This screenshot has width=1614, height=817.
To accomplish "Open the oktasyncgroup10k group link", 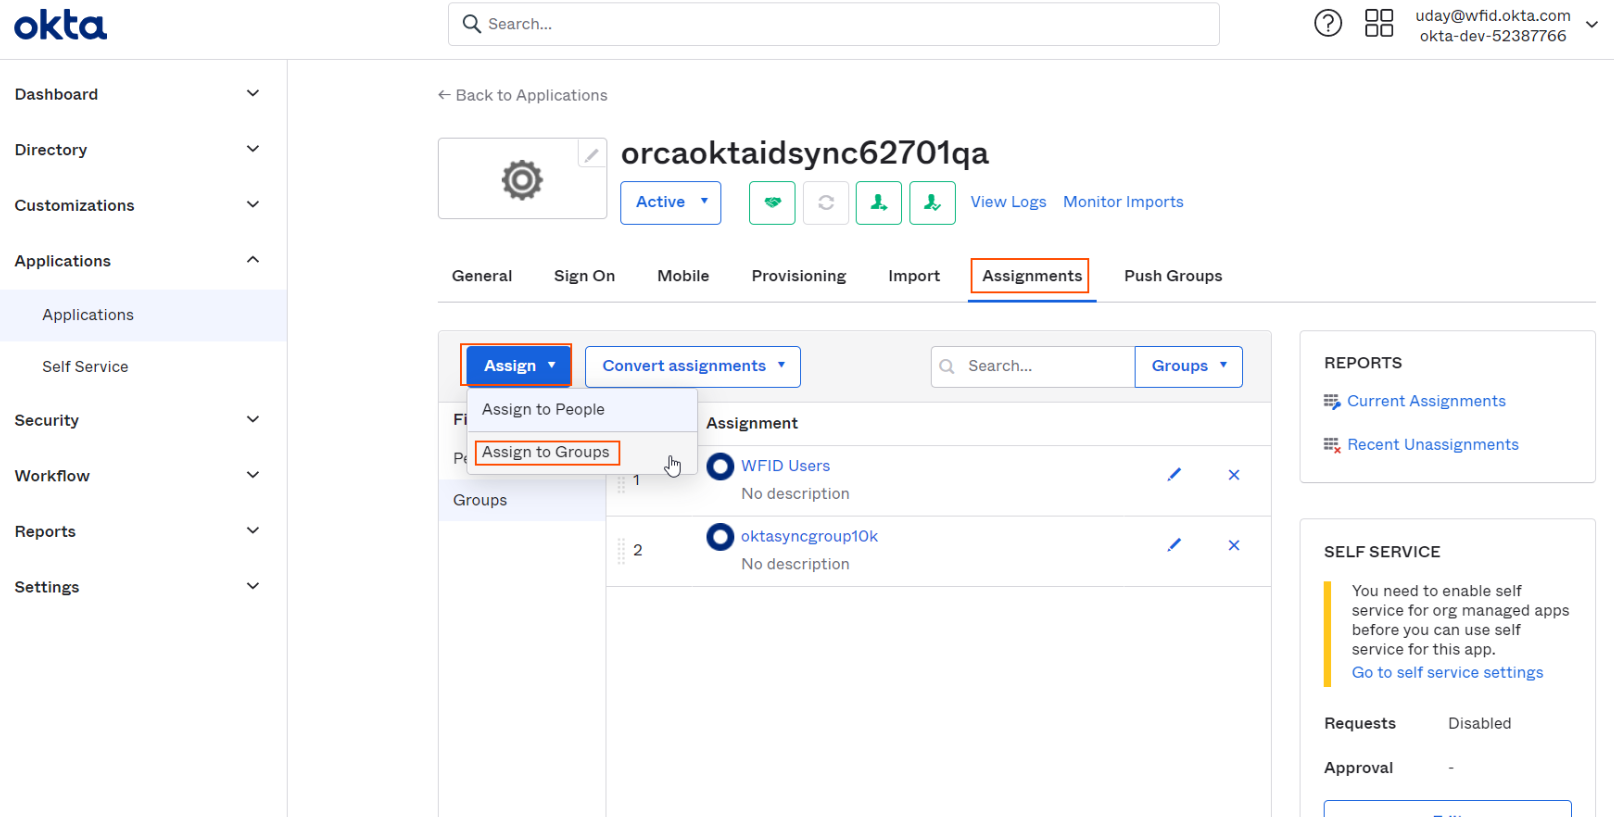I will point(809,536).
